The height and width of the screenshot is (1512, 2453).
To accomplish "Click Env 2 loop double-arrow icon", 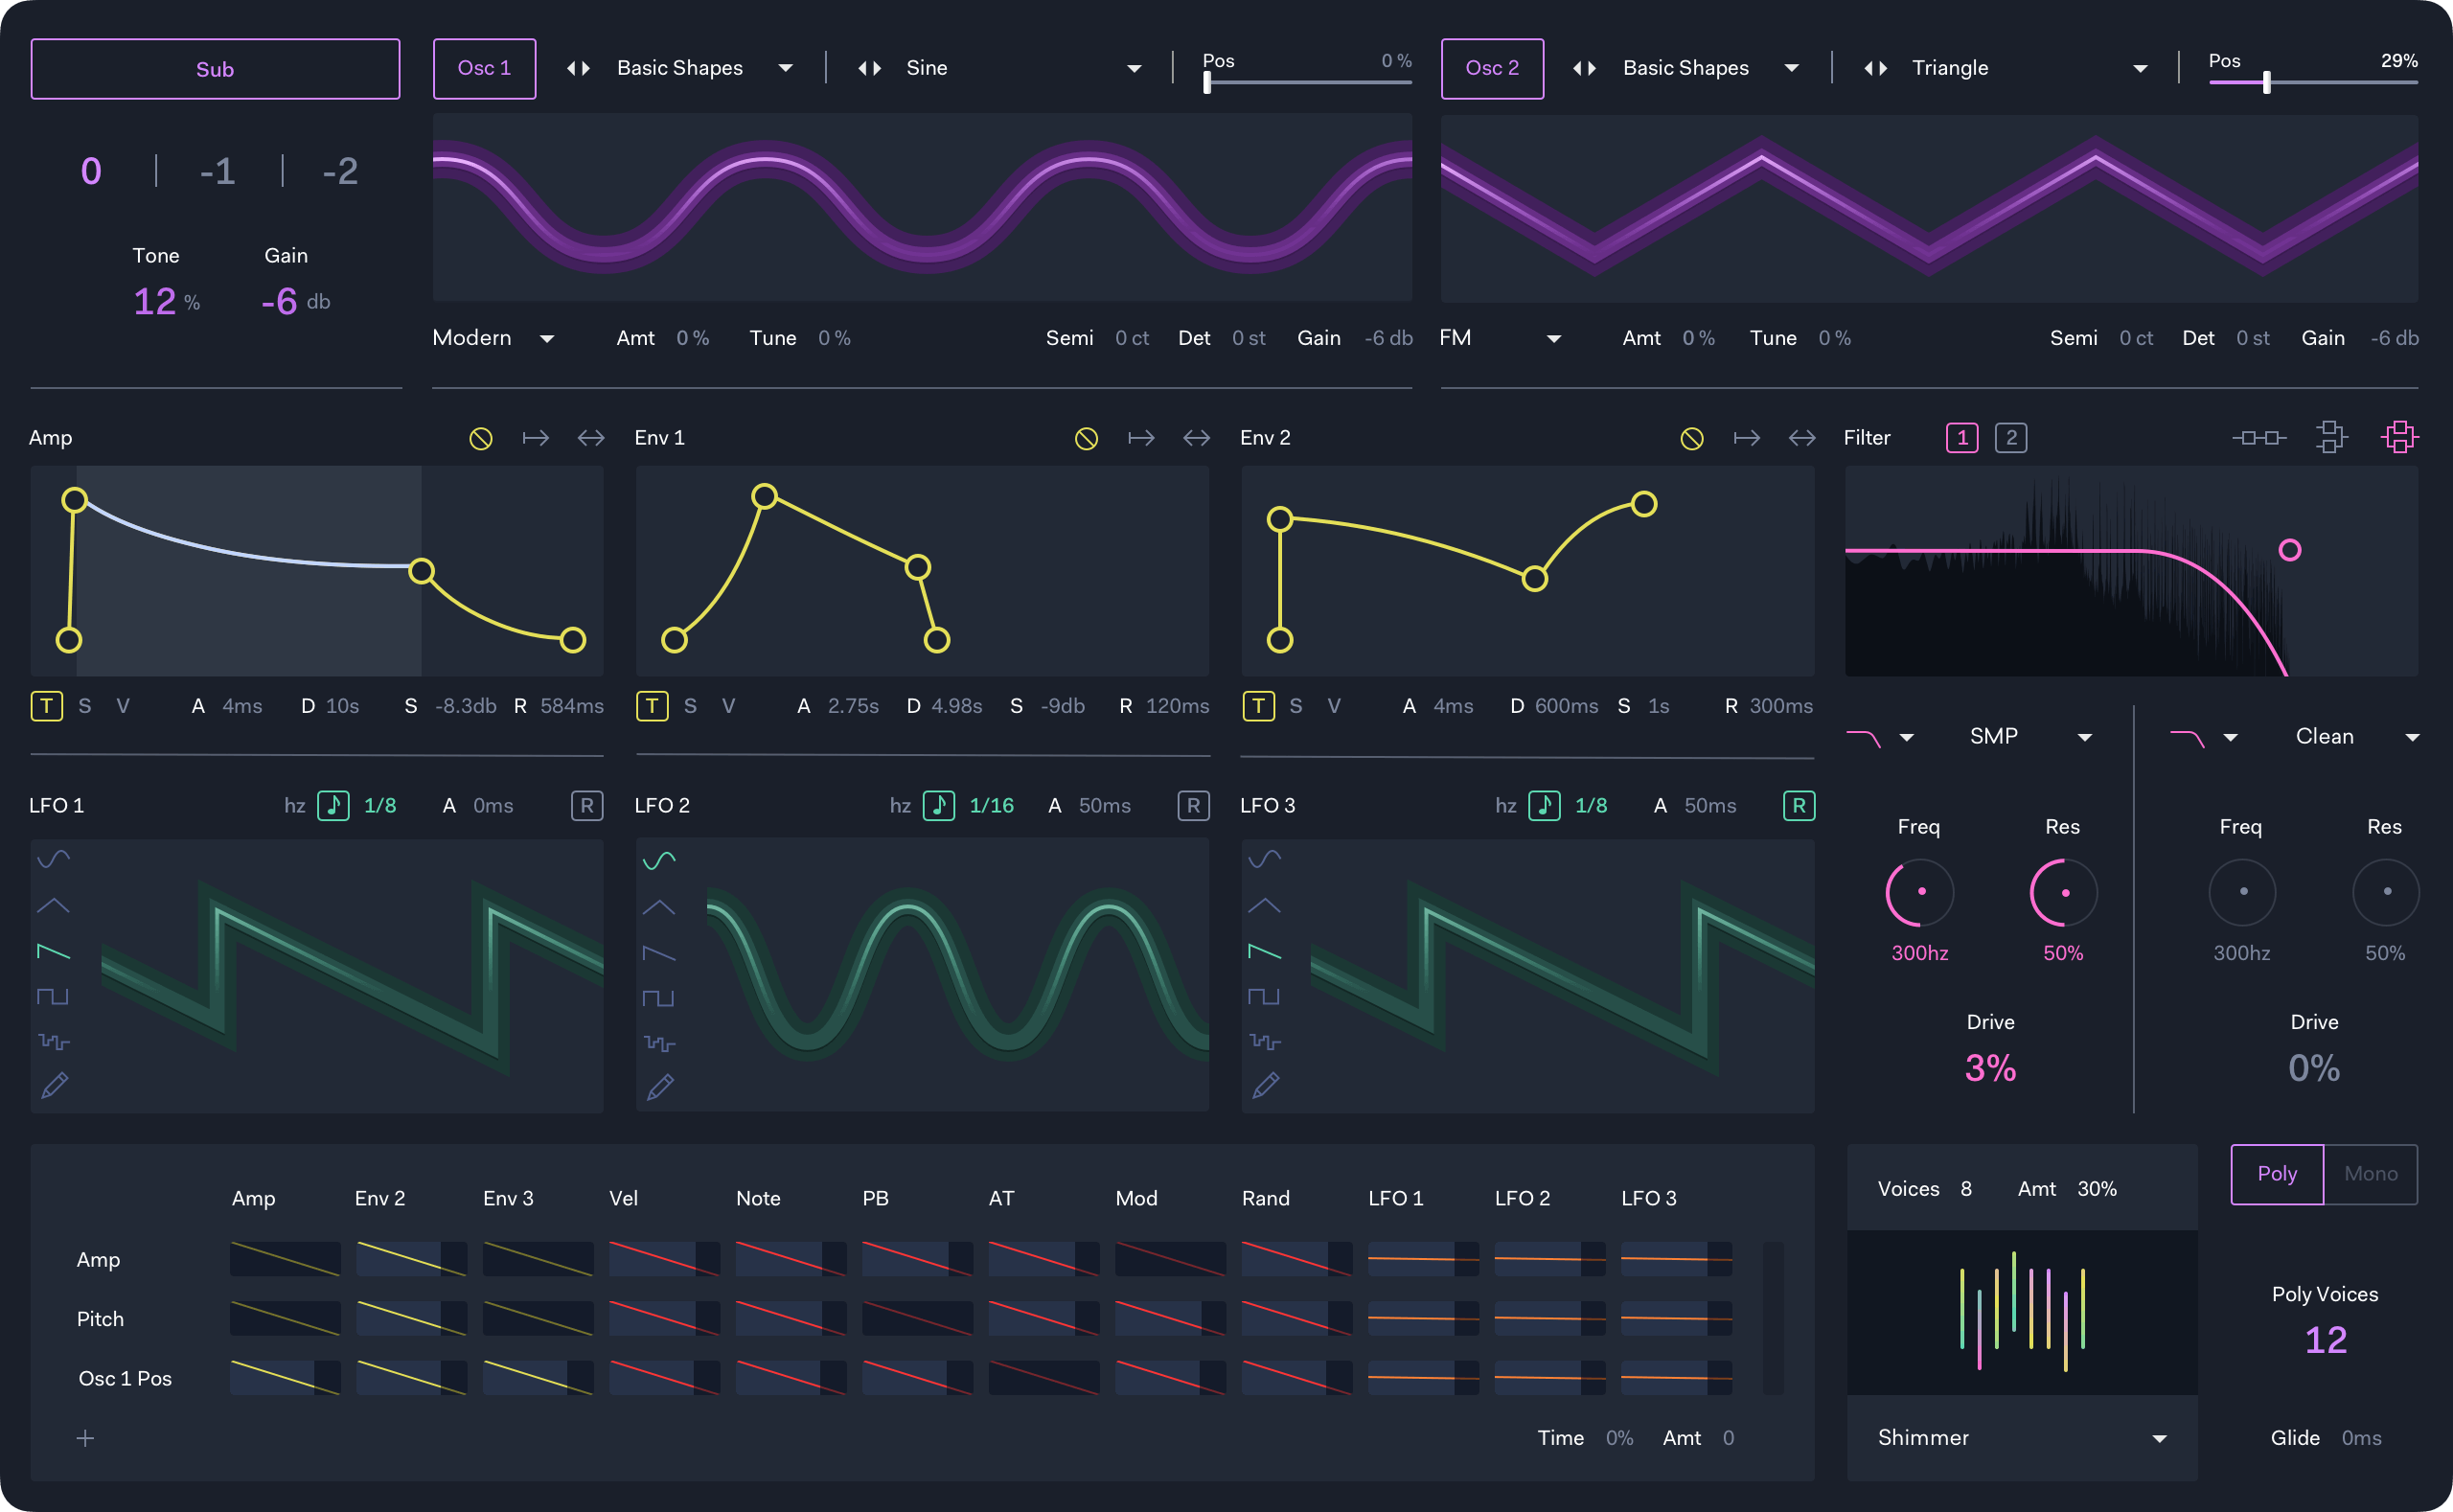I will [x=1802, y=438].
